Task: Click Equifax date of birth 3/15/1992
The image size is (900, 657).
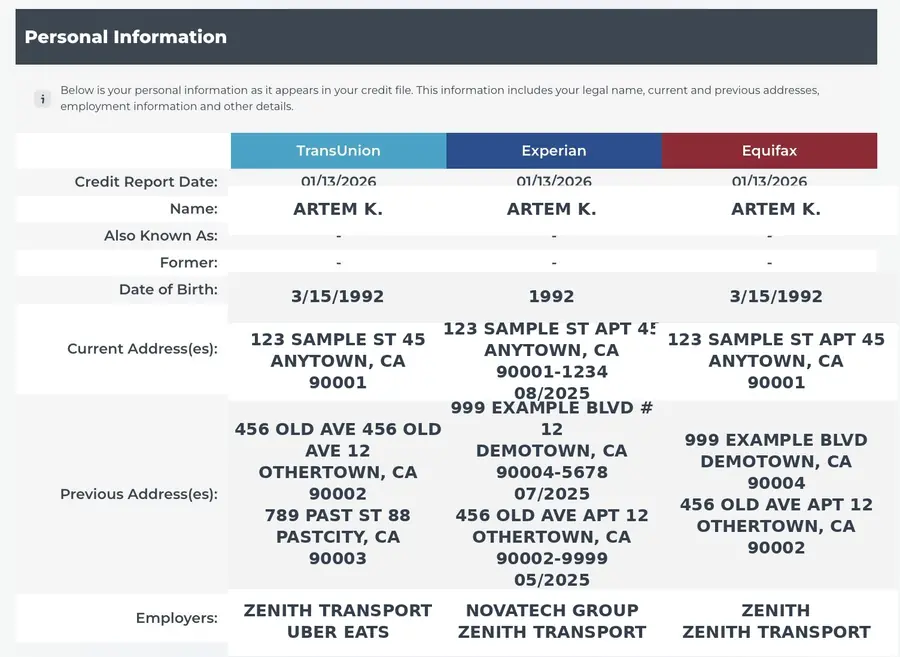Action: point(776,296)
